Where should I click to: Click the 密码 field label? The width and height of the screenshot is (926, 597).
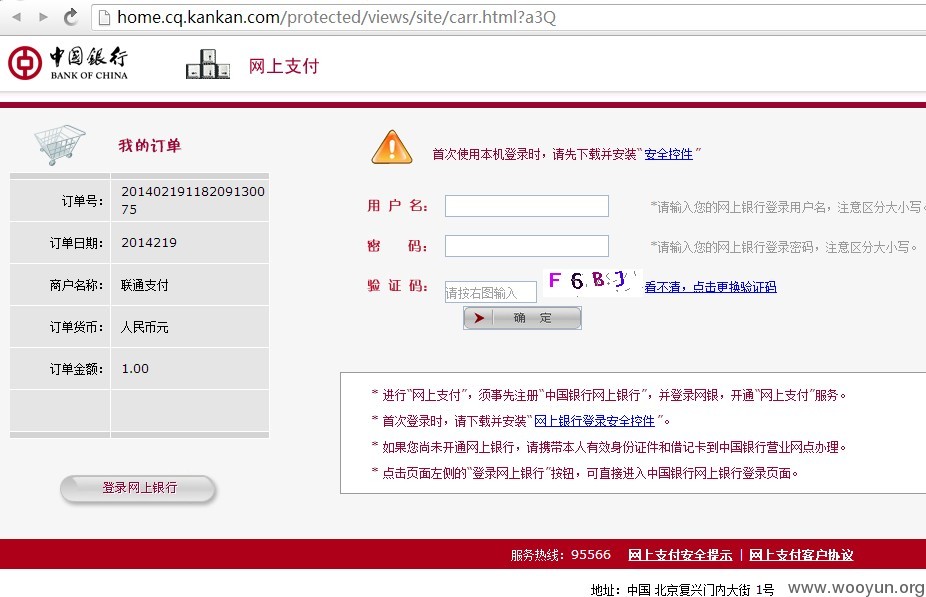397,246
